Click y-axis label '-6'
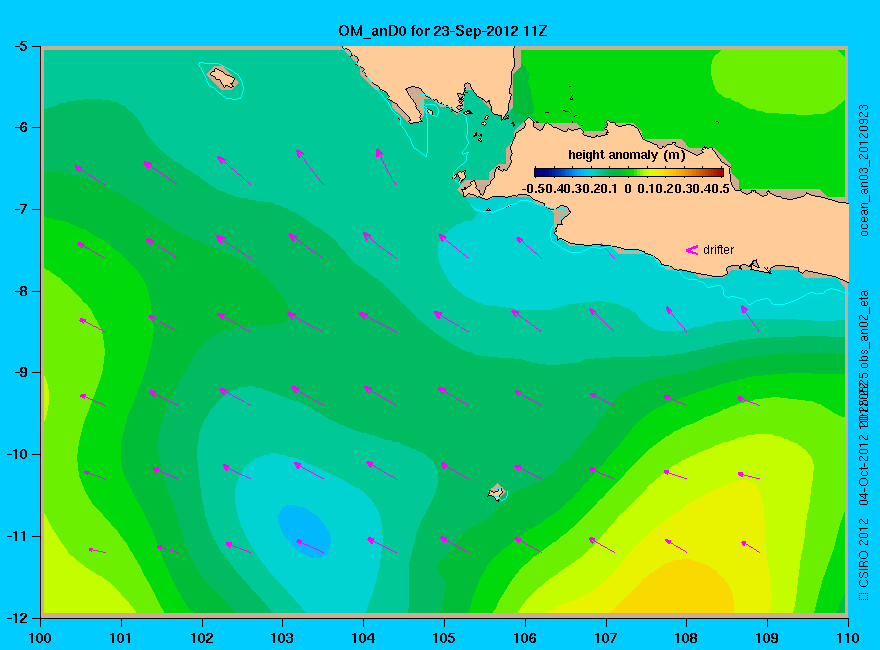This screenshot has width=880, height=650. (20, 127)
